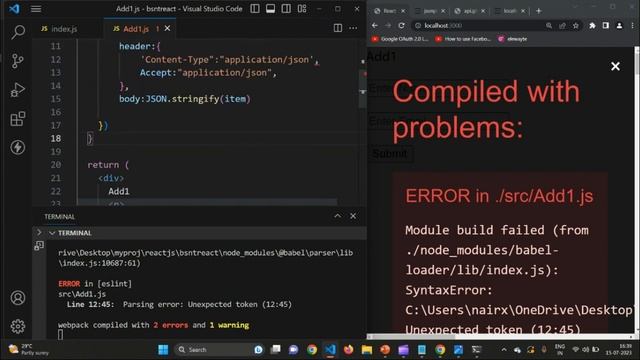Open the Run and Debug view
The image size is (640, 360).
[x=18, y=90]
